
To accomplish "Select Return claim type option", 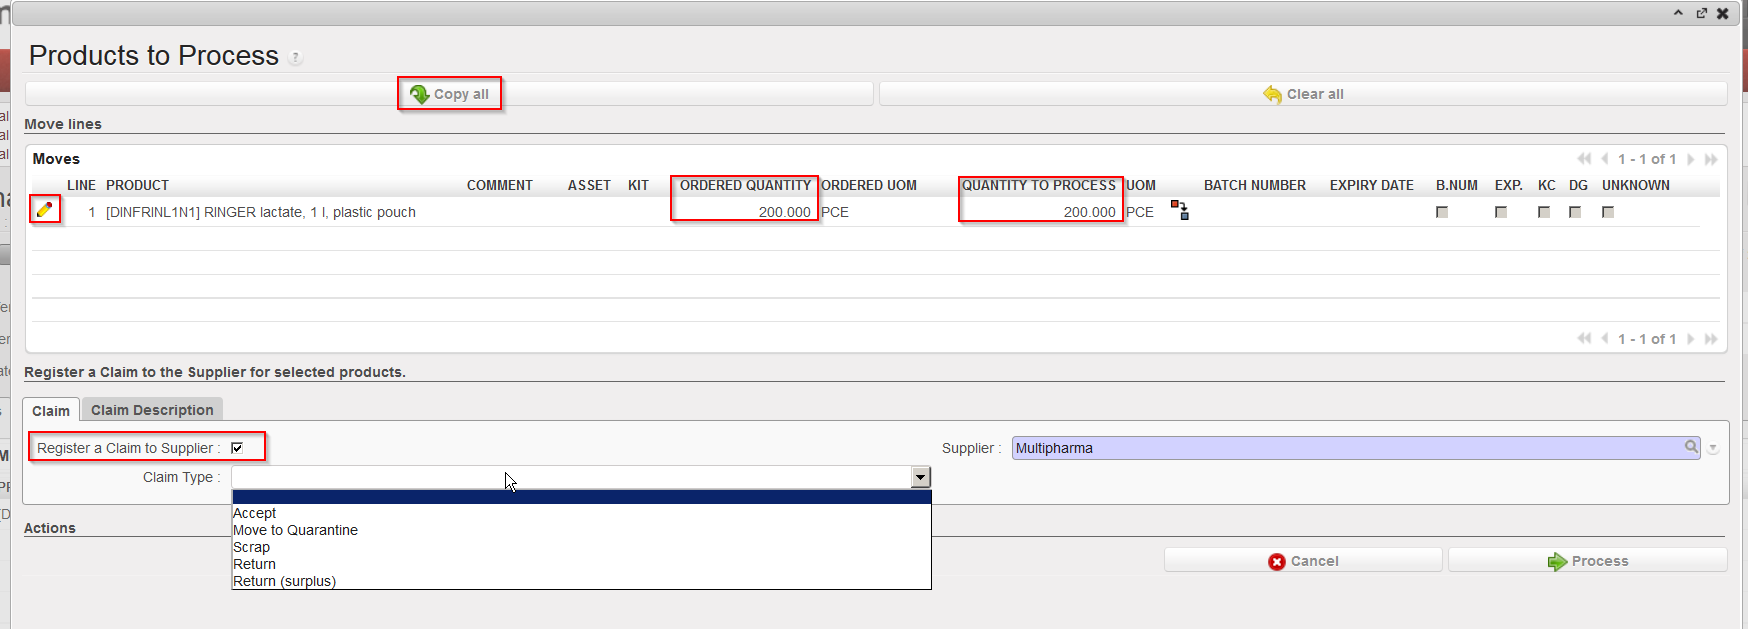I will [581, 564].
